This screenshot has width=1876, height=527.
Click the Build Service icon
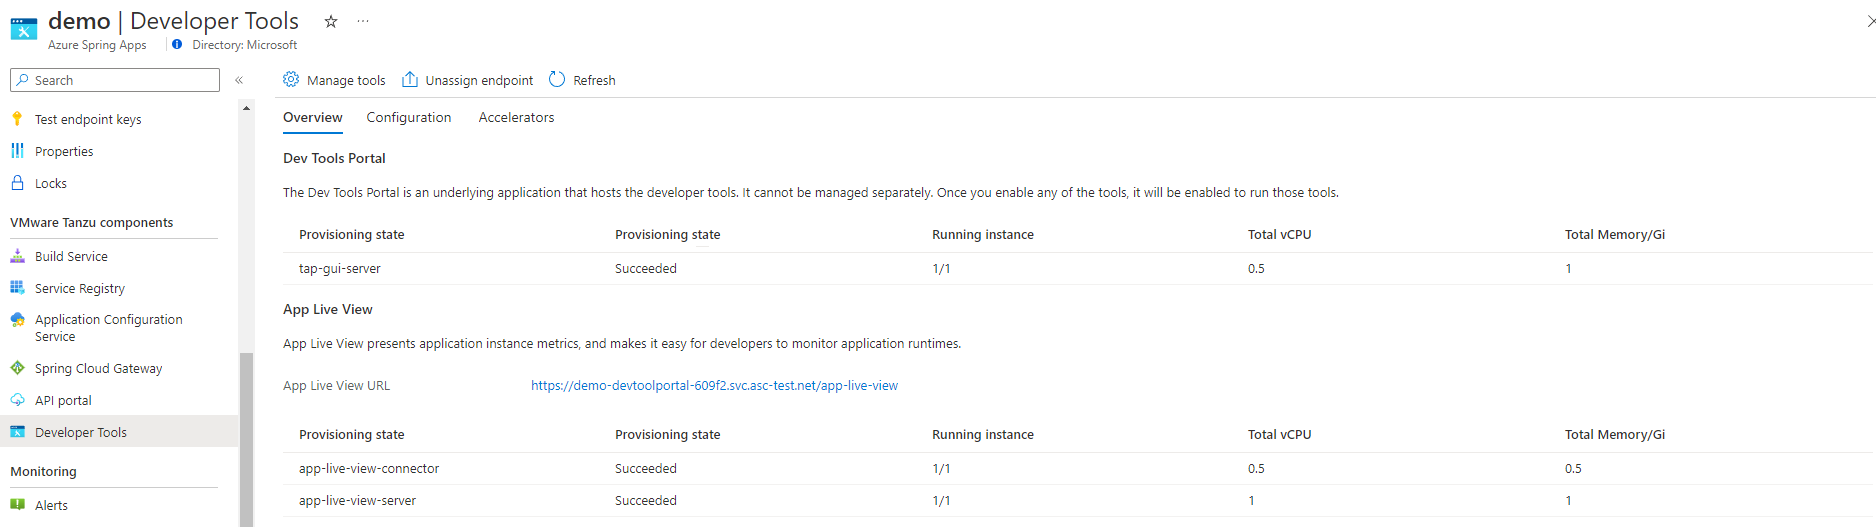point(17,256)
